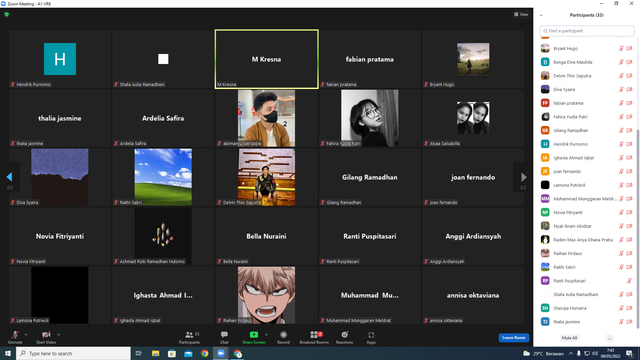Click video-off icon on Bryant Hugo row
Screen dimensions: 640x360
(629, 49)
